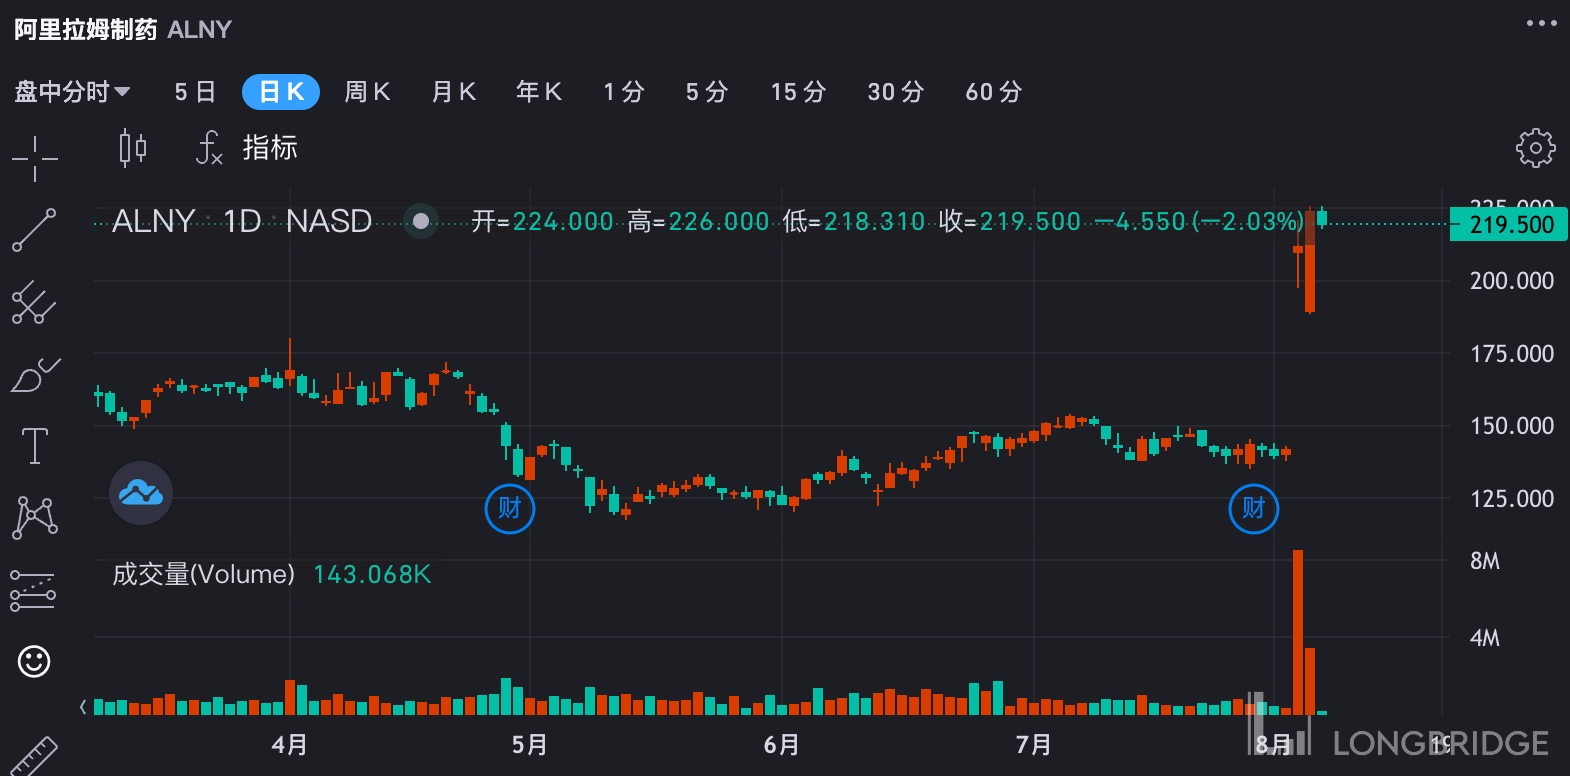Open the 指标 indicators button

click(x=270, y=148)
